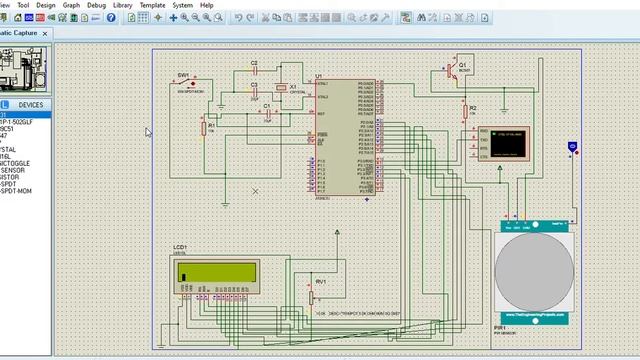Click the Zoom to fit sheet icon
The height and width of the screenshot is (360, 640).
pyautogui.click(x=207, y=18)
